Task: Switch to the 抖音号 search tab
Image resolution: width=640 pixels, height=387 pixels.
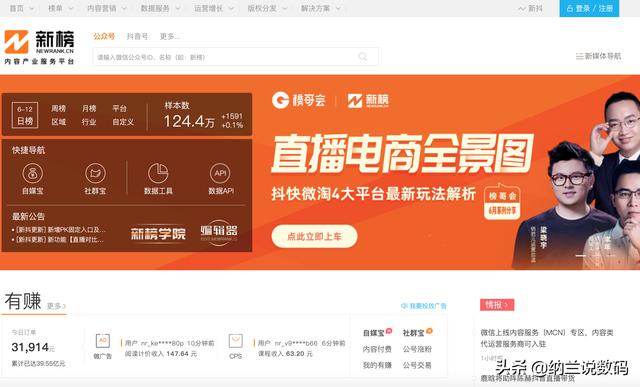Action: (x=137, y=36)
